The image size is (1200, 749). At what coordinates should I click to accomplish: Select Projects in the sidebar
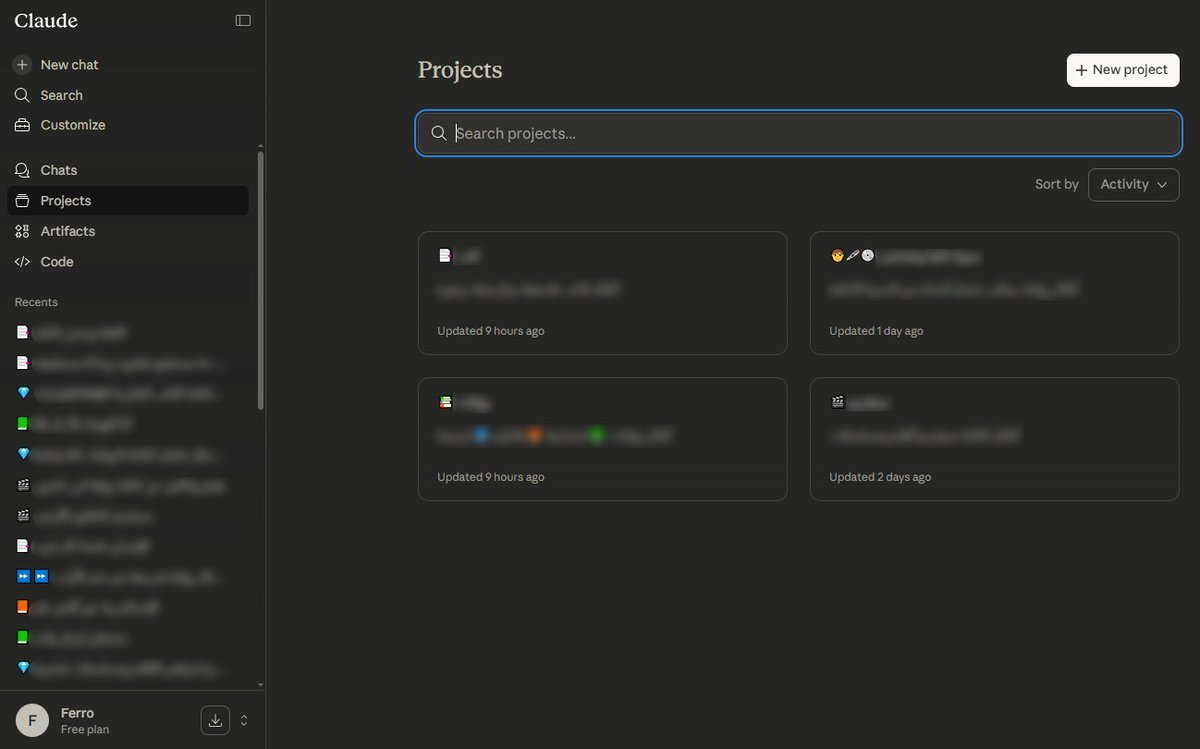click(x=127, y=201)
